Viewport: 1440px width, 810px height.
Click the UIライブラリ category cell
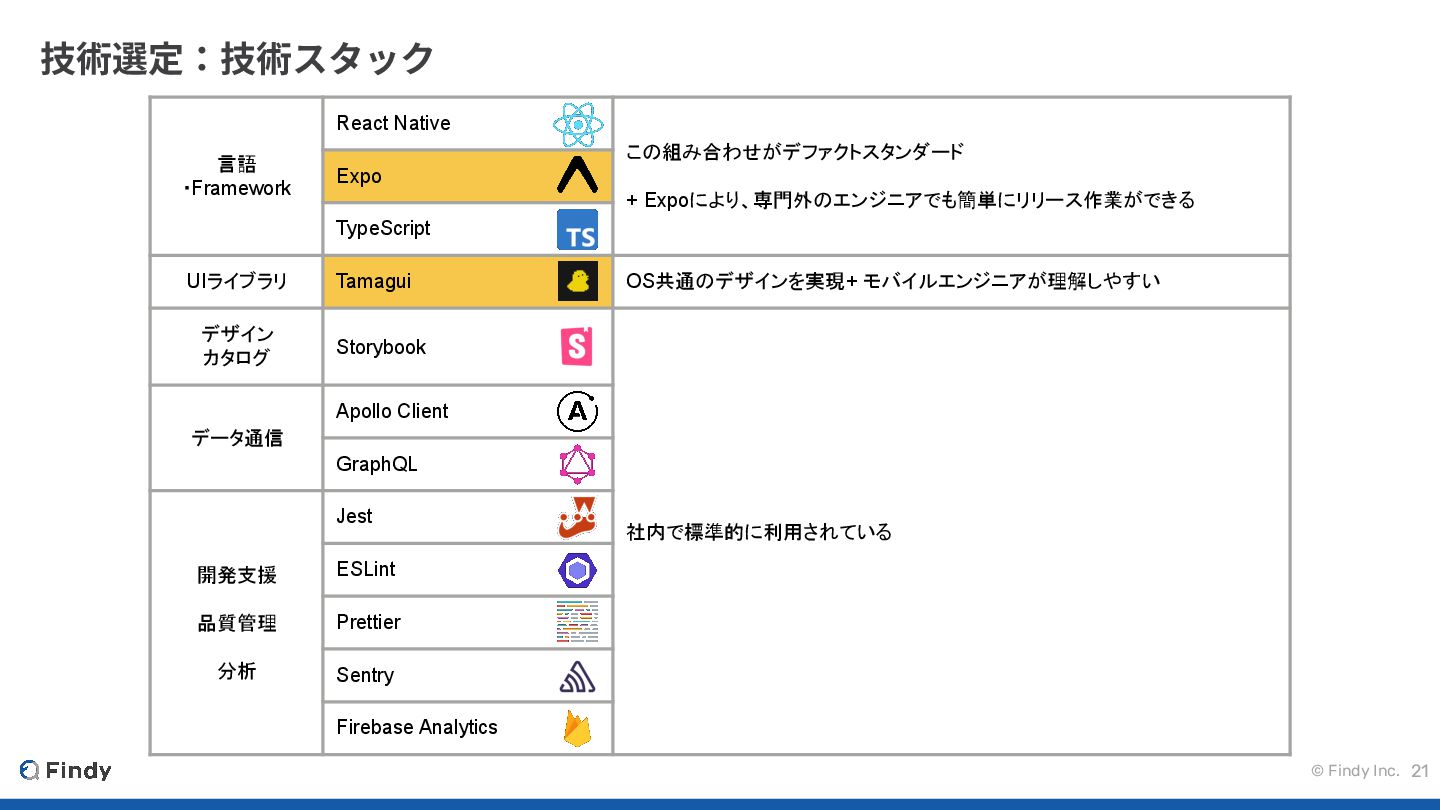pyautogui.click(x=237, y=281)
